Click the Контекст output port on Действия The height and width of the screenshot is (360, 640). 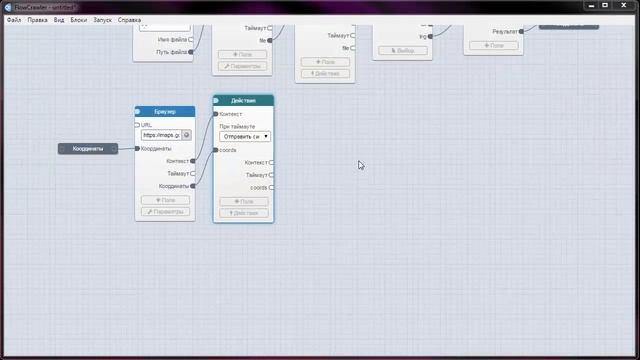click(271, 162)
